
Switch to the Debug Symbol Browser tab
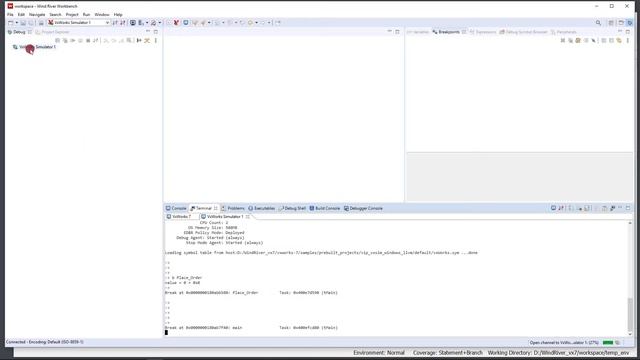point(523,32)
